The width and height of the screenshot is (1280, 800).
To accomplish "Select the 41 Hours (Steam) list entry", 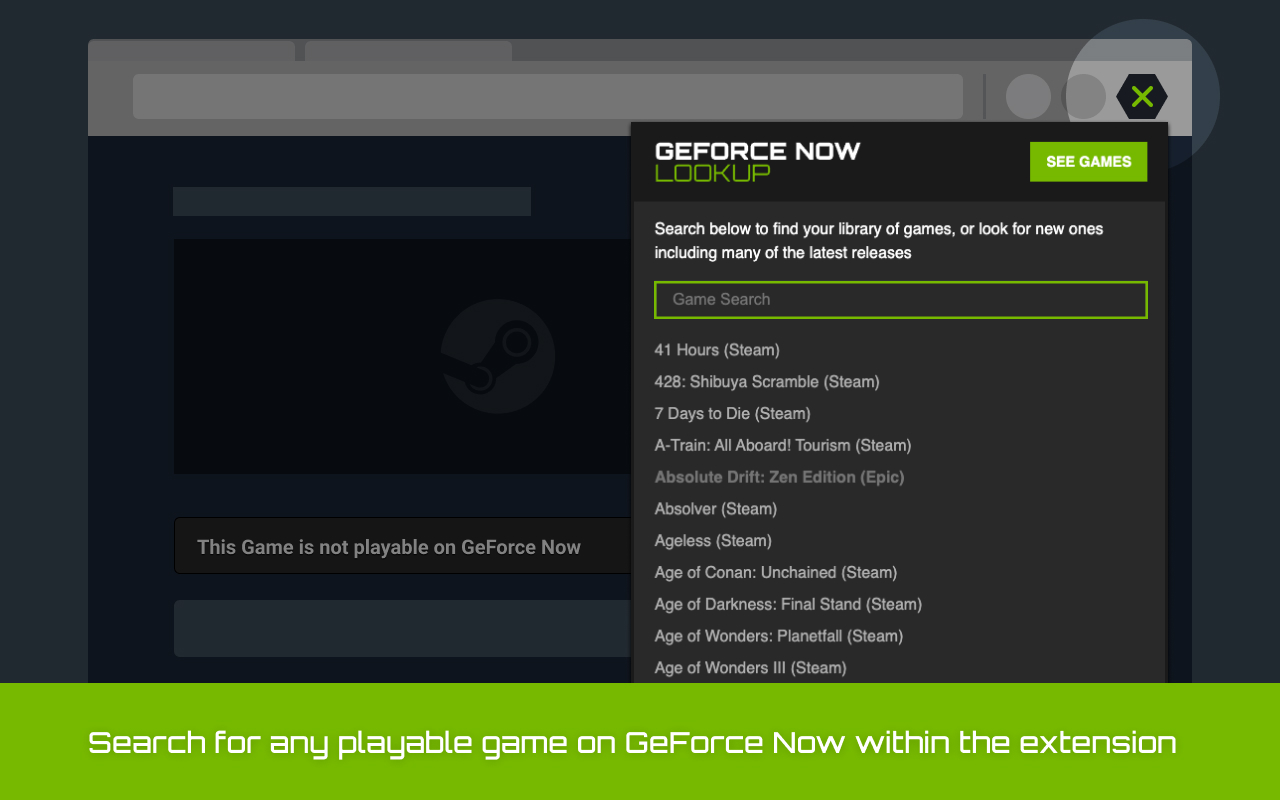I will pos(716,350).
